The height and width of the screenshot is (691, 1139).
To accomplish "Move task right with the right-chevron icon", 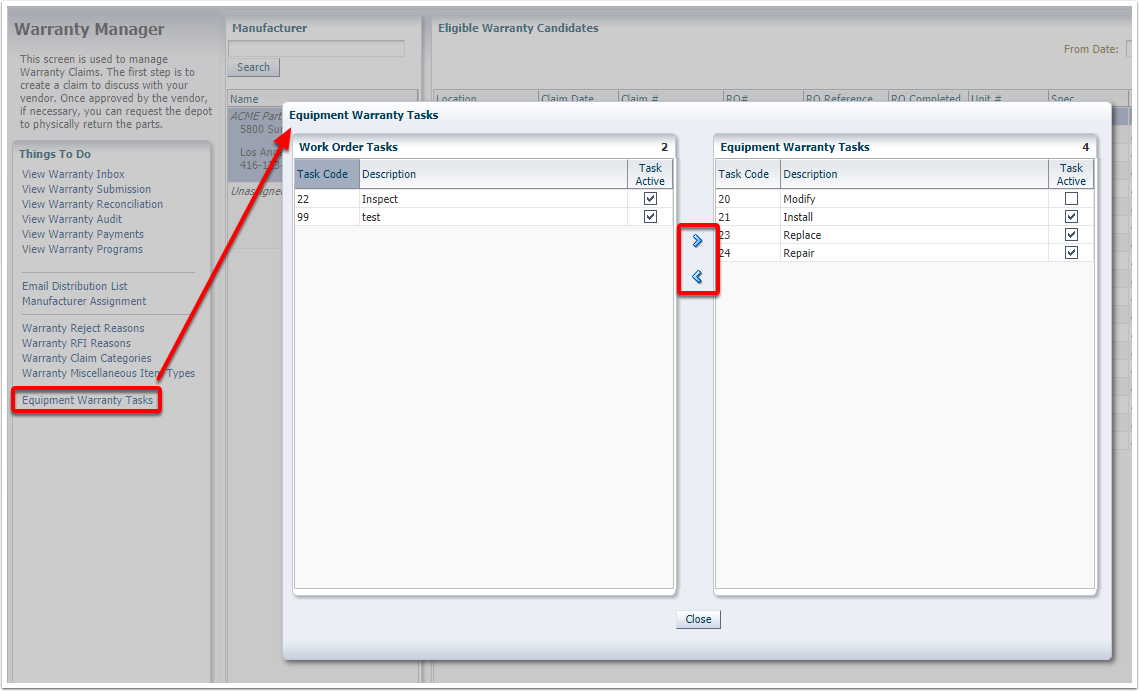I will (697, 241).
